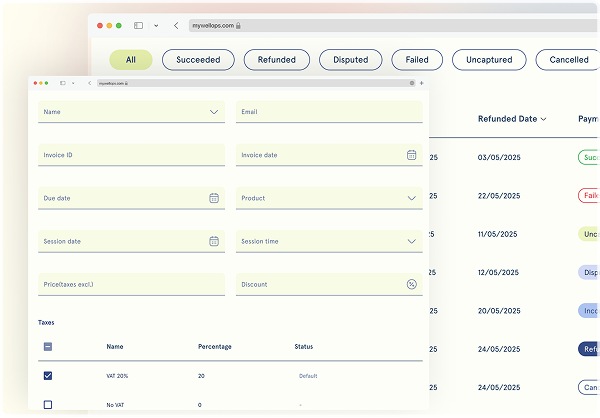Toggle sidebar in the front browser window
This screenshot has width=600, height=418.
(x=62, y=83)
